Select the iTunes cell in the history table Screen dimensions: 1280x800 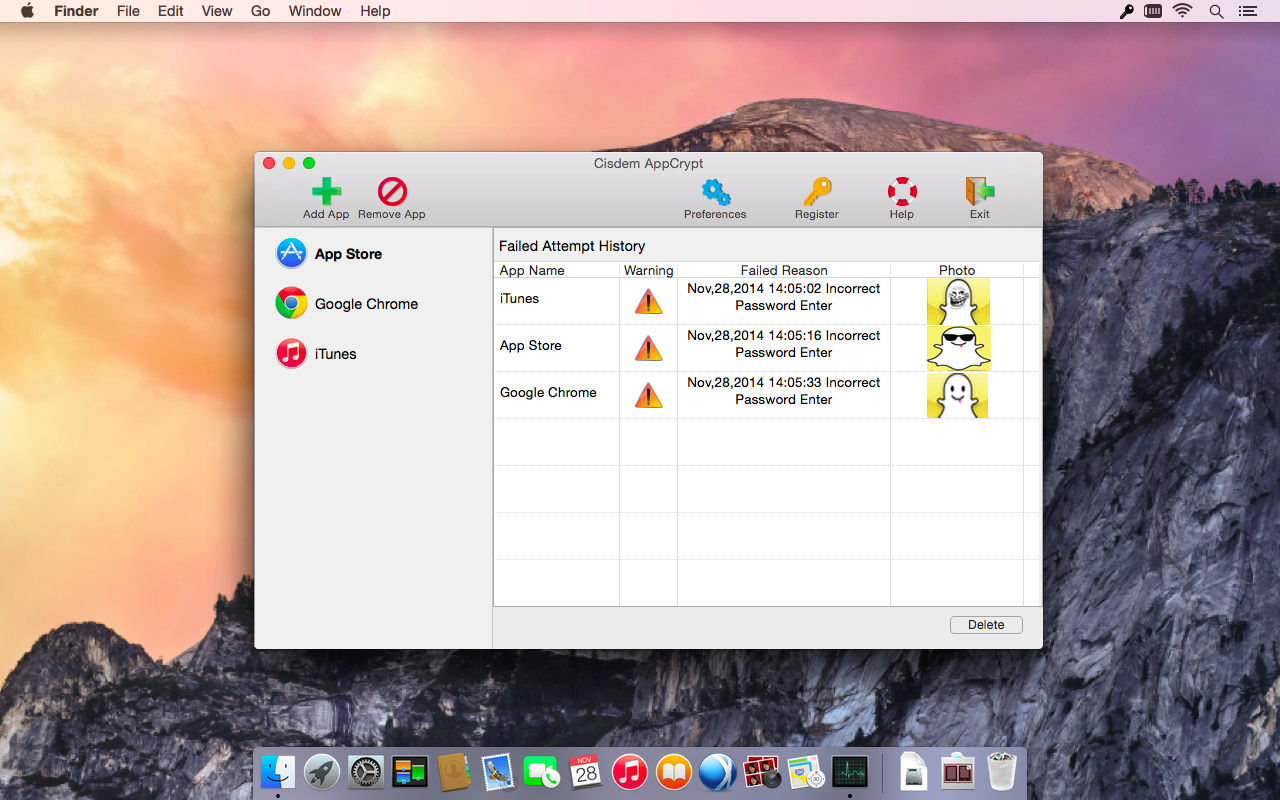coord(520,298)
